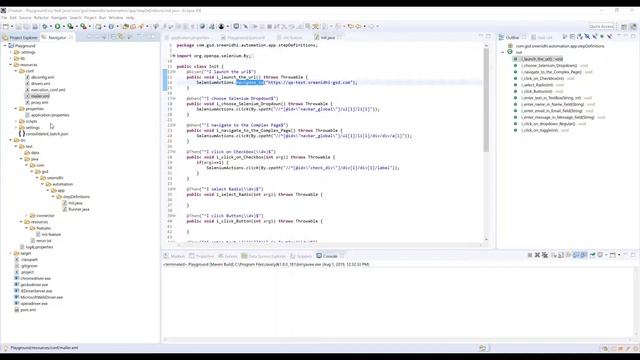Click the consolidated_batch.json braces icon
The image size is (640, 360).
click(22, 133)
